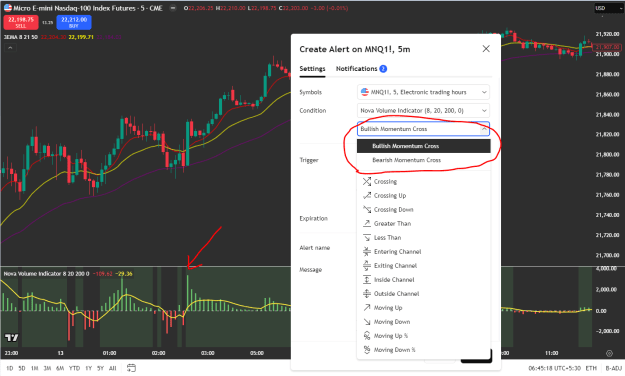This screenshot has height=376, width=625.
Task: Select the Bullish Momentum Cross option
Action: coord(424,146)
